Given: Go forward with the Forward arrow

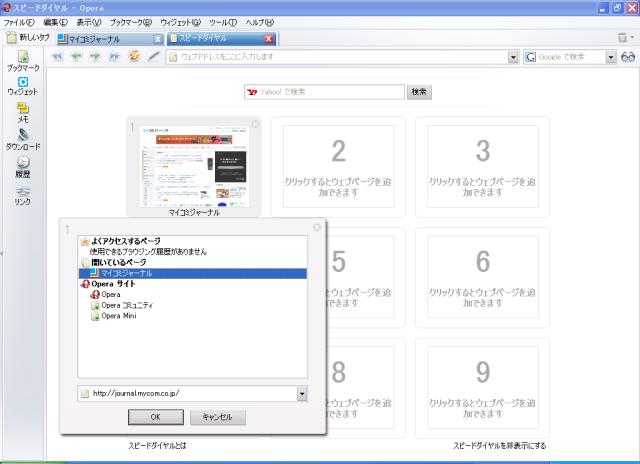Looking at the screenshot, I should pos(95,56).
